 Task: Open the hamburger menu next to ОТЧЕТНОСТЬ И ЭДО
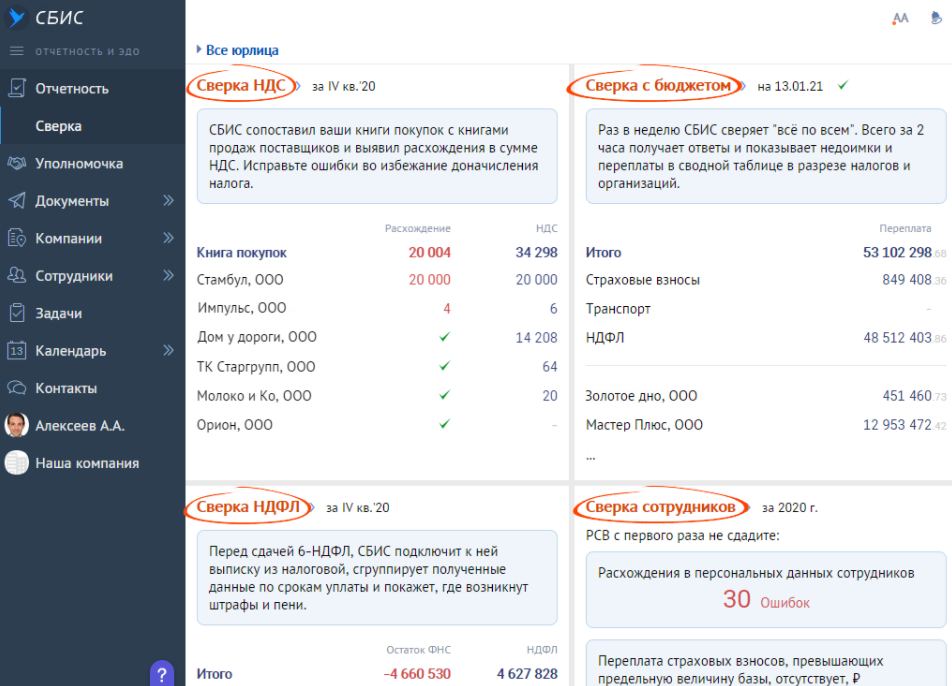tap(16, 51)
